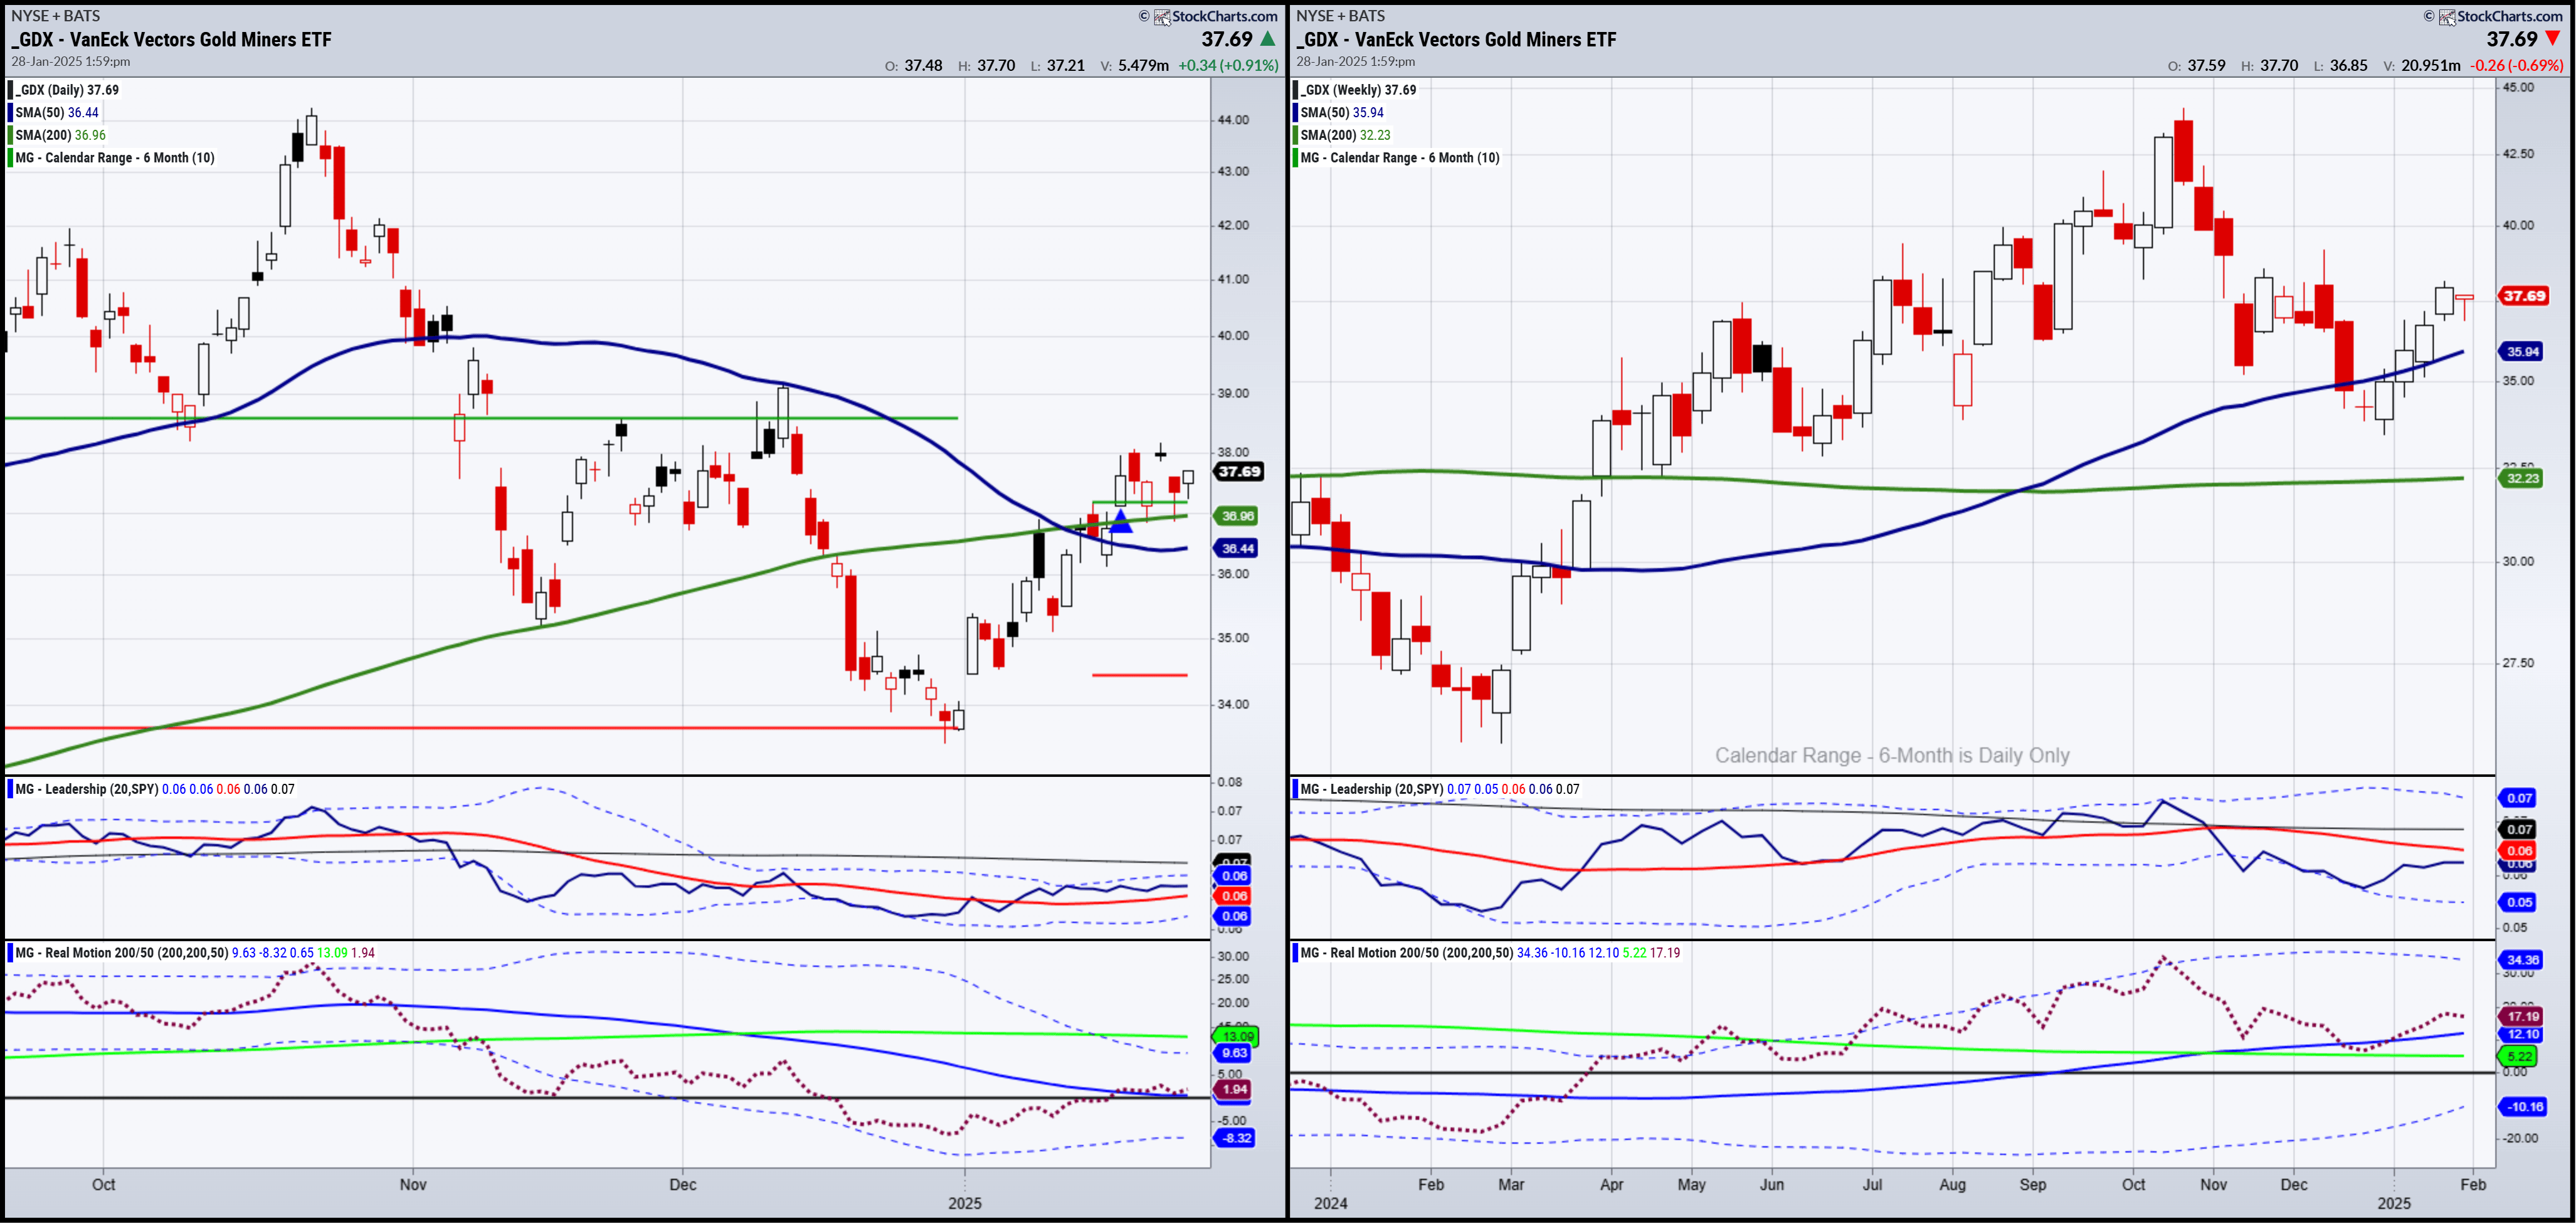Select 'NYSE + BATS' header on weekly chart
Viewport: 2576px width, 1224px height.
[x=1341, y=16]
